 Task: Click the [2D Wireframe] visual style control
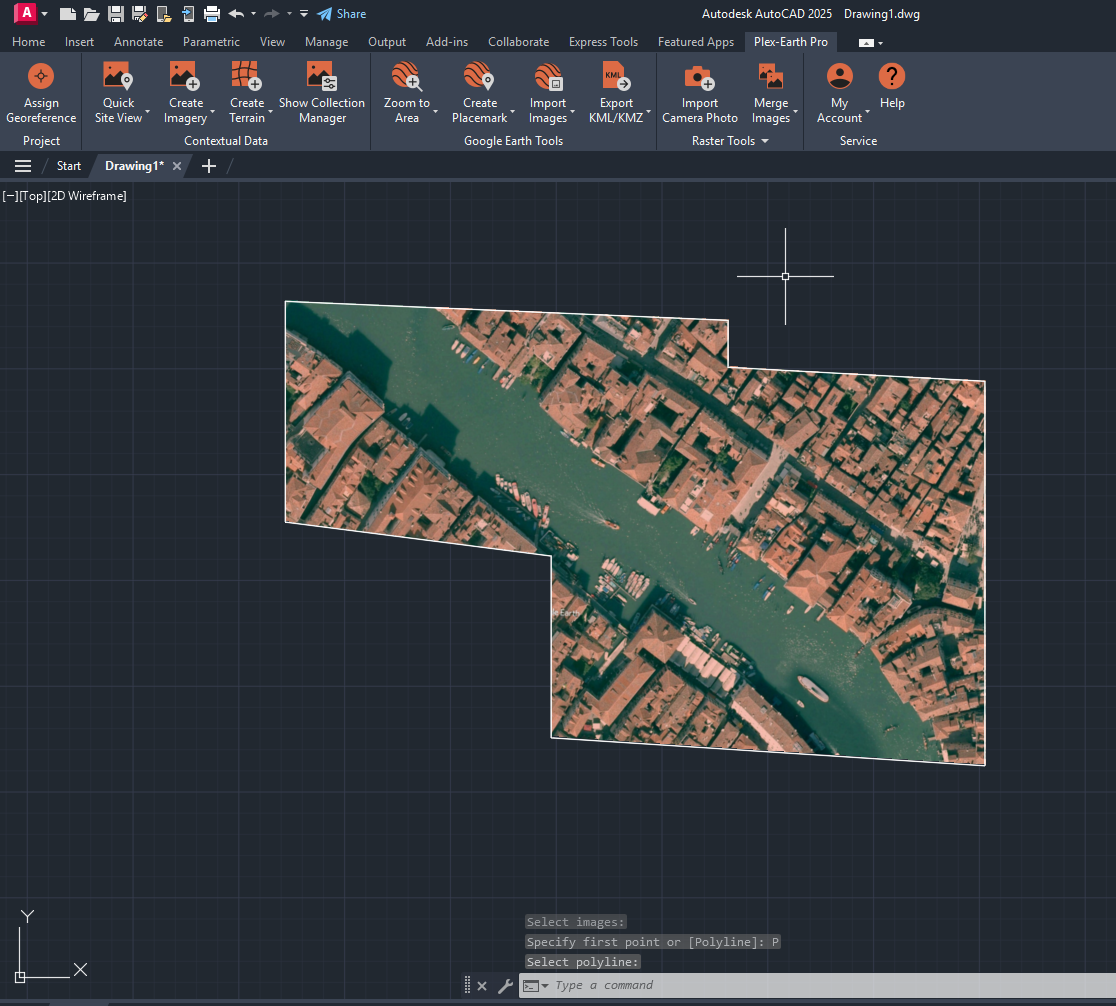87,196
